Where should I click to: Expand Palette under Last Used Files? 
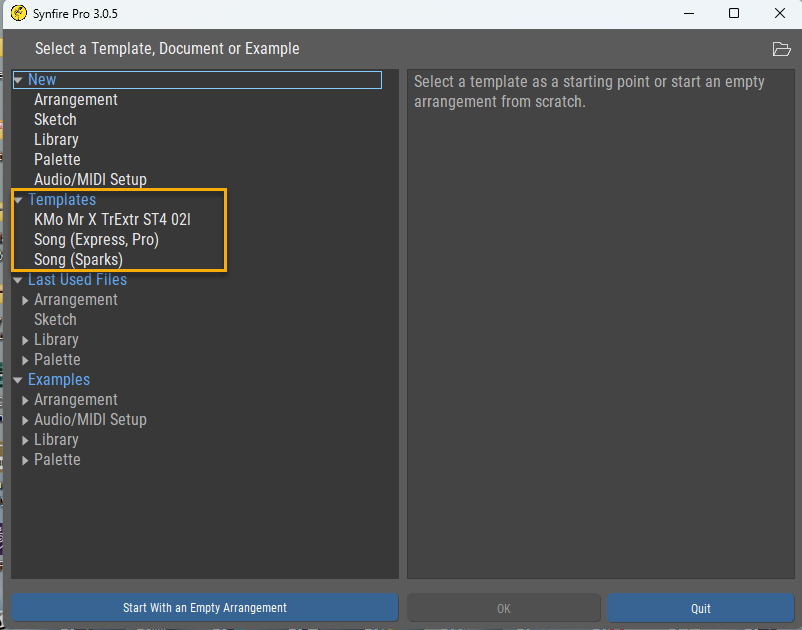(26, 360)
